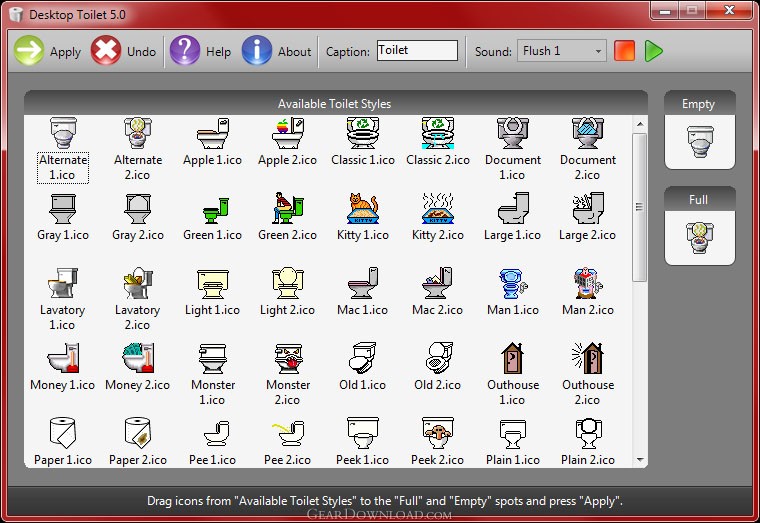Choose the Outhouse 1.ico icon
Viewport: 760px width, 523px height.
[513, 358]
